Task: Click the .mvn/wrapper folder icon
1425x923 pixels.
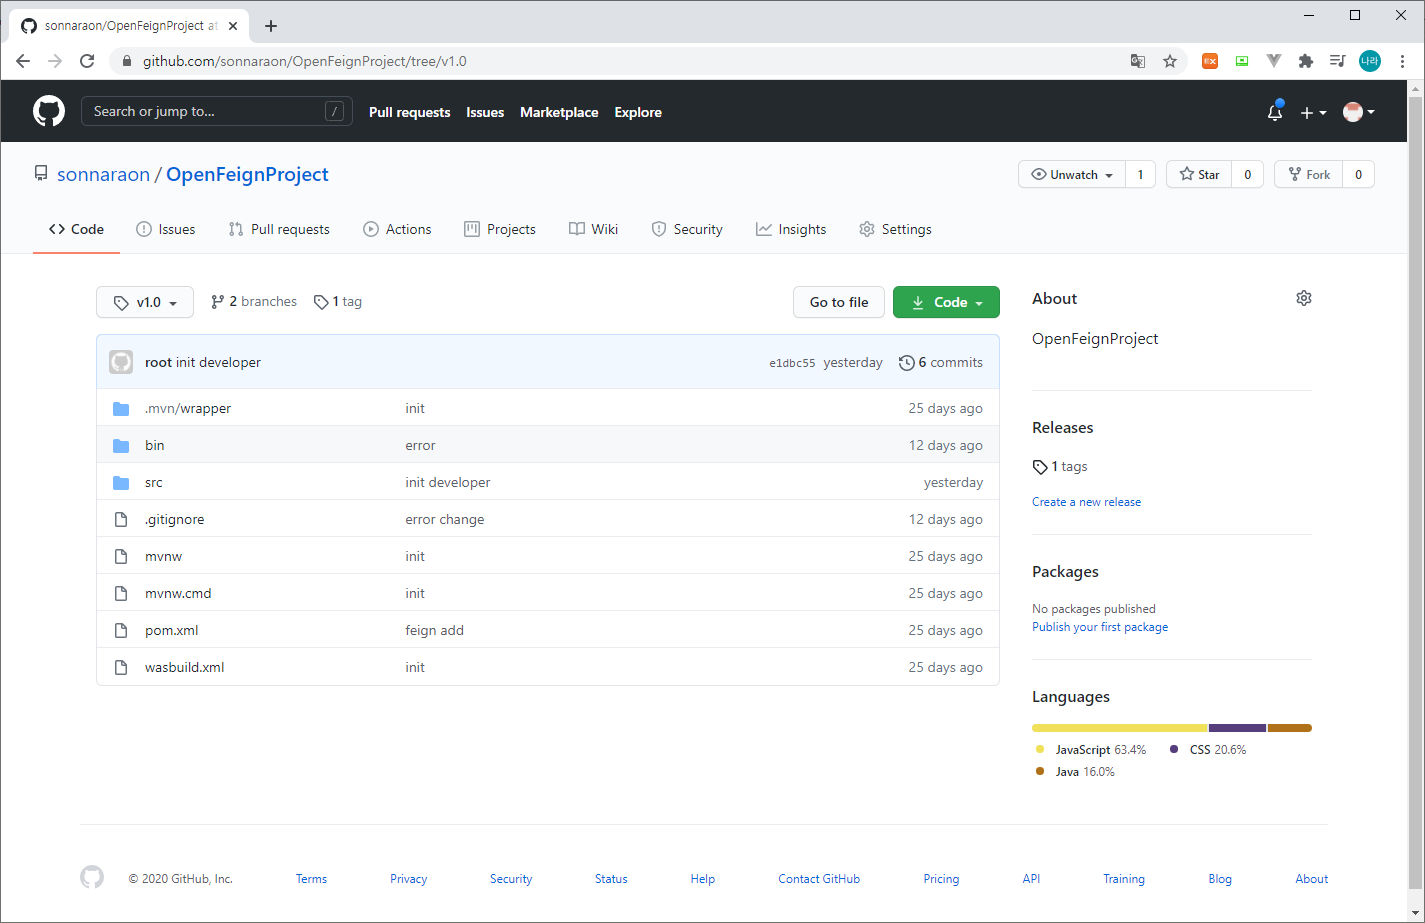Action: click(x=121, y=408)
